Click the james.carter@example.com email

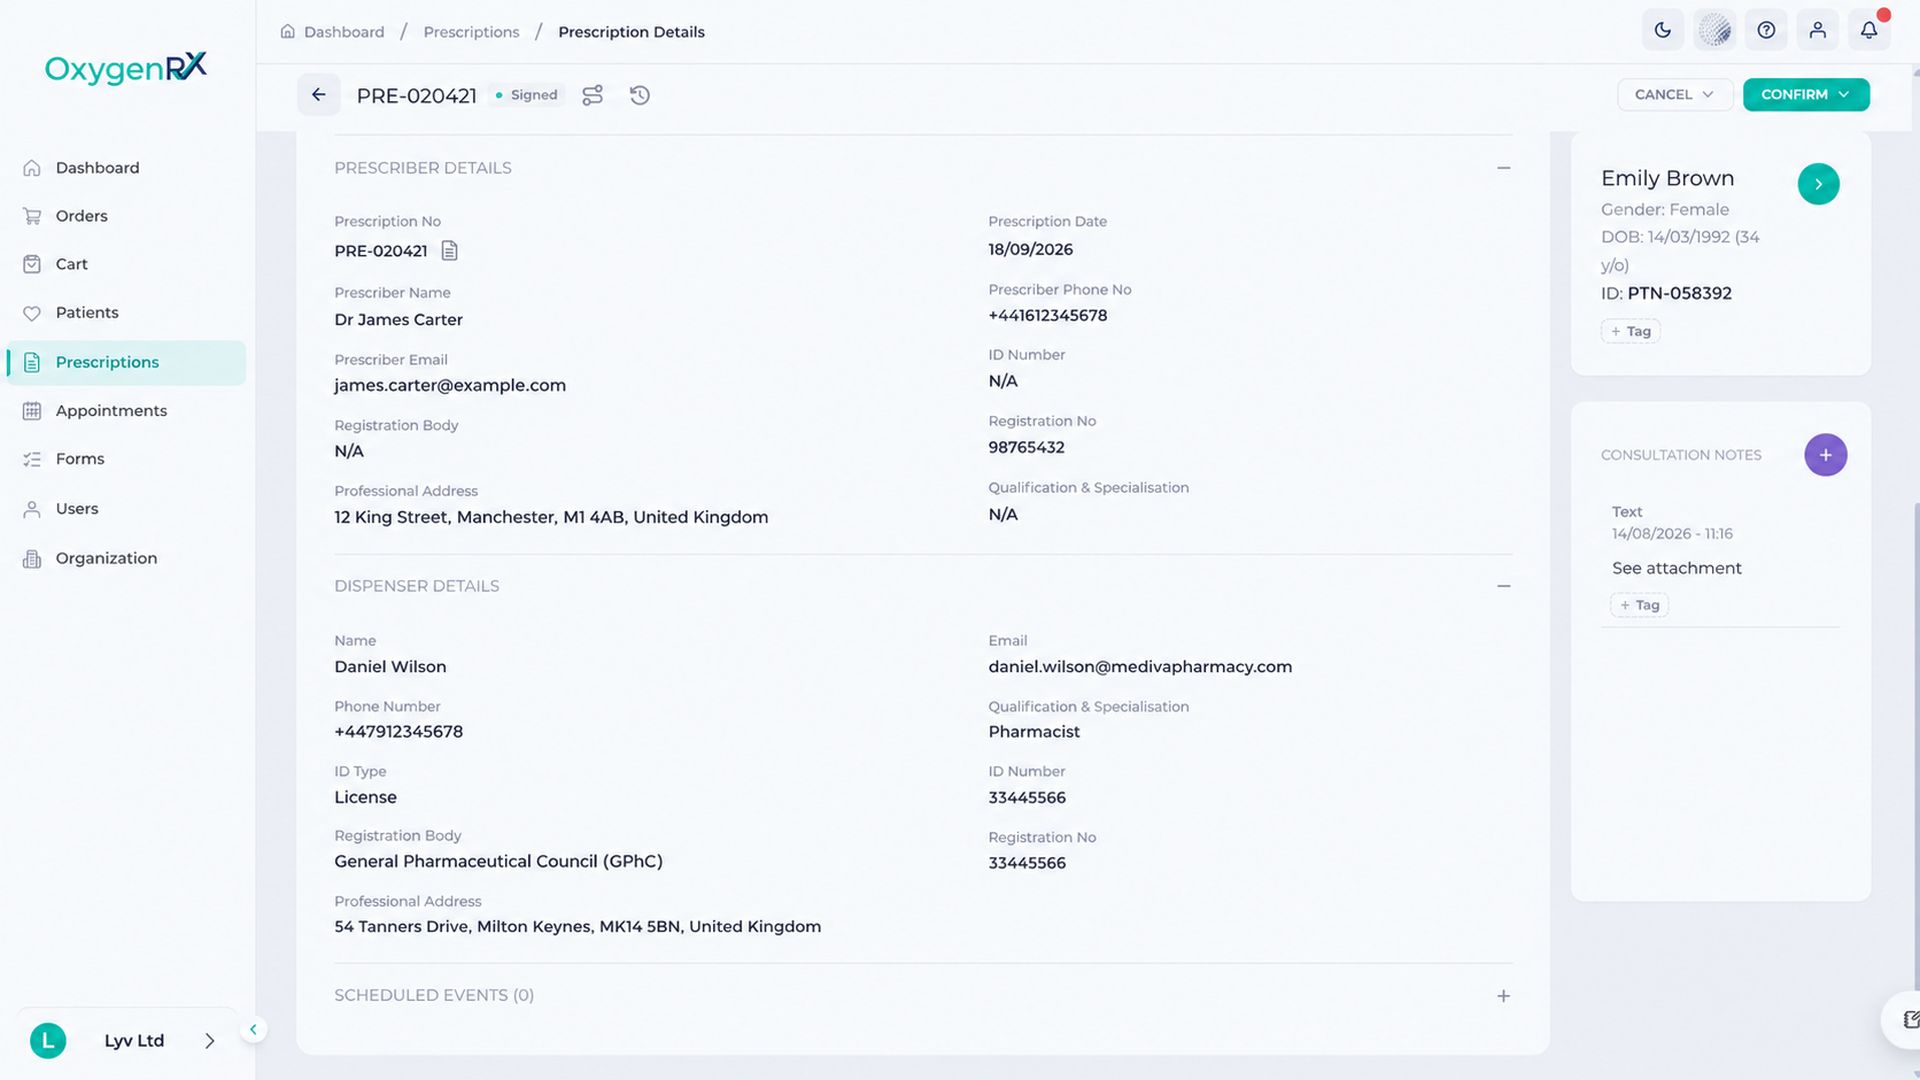(x=450, y=385)
